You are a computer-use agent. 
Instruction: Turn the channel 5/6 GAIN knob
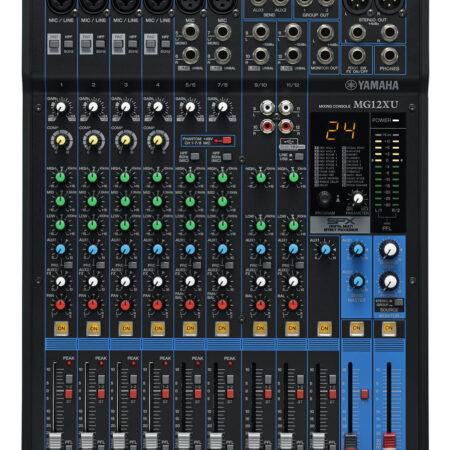tap(190, 107)
